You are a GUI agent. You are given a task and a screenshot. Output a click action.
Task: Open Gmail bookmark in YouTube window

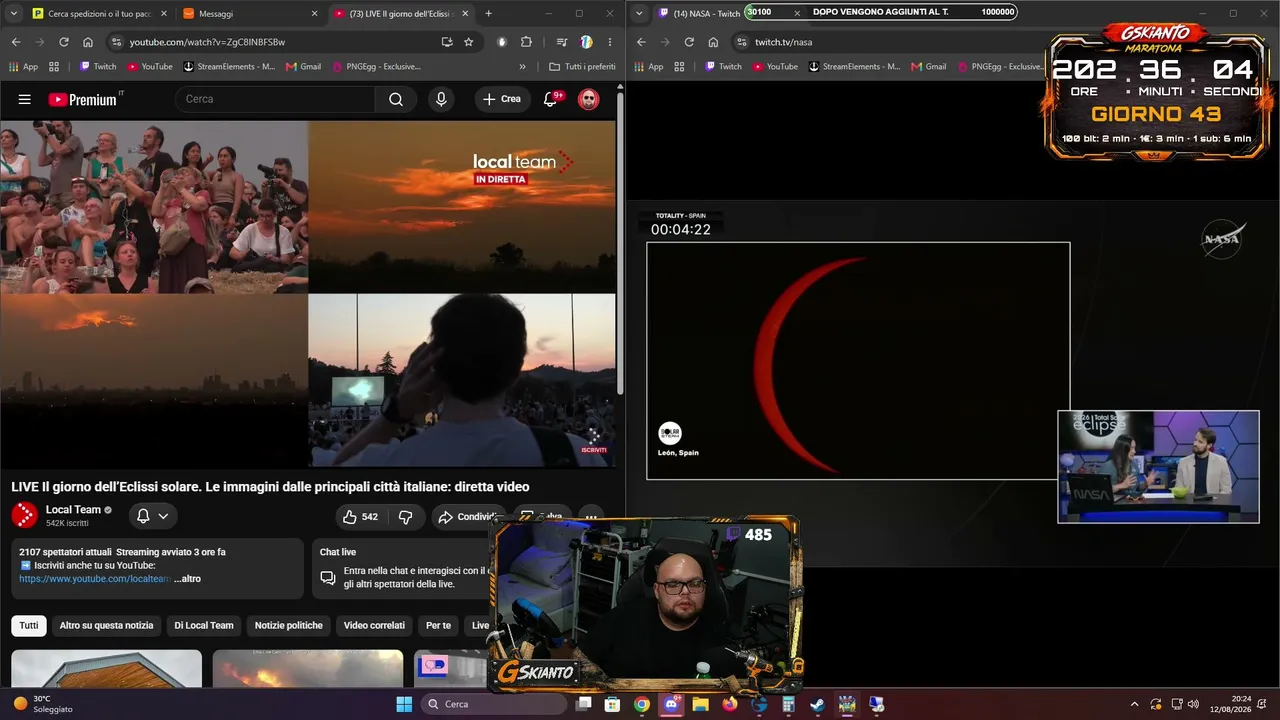pyautogui.click(x=304, y=67)
